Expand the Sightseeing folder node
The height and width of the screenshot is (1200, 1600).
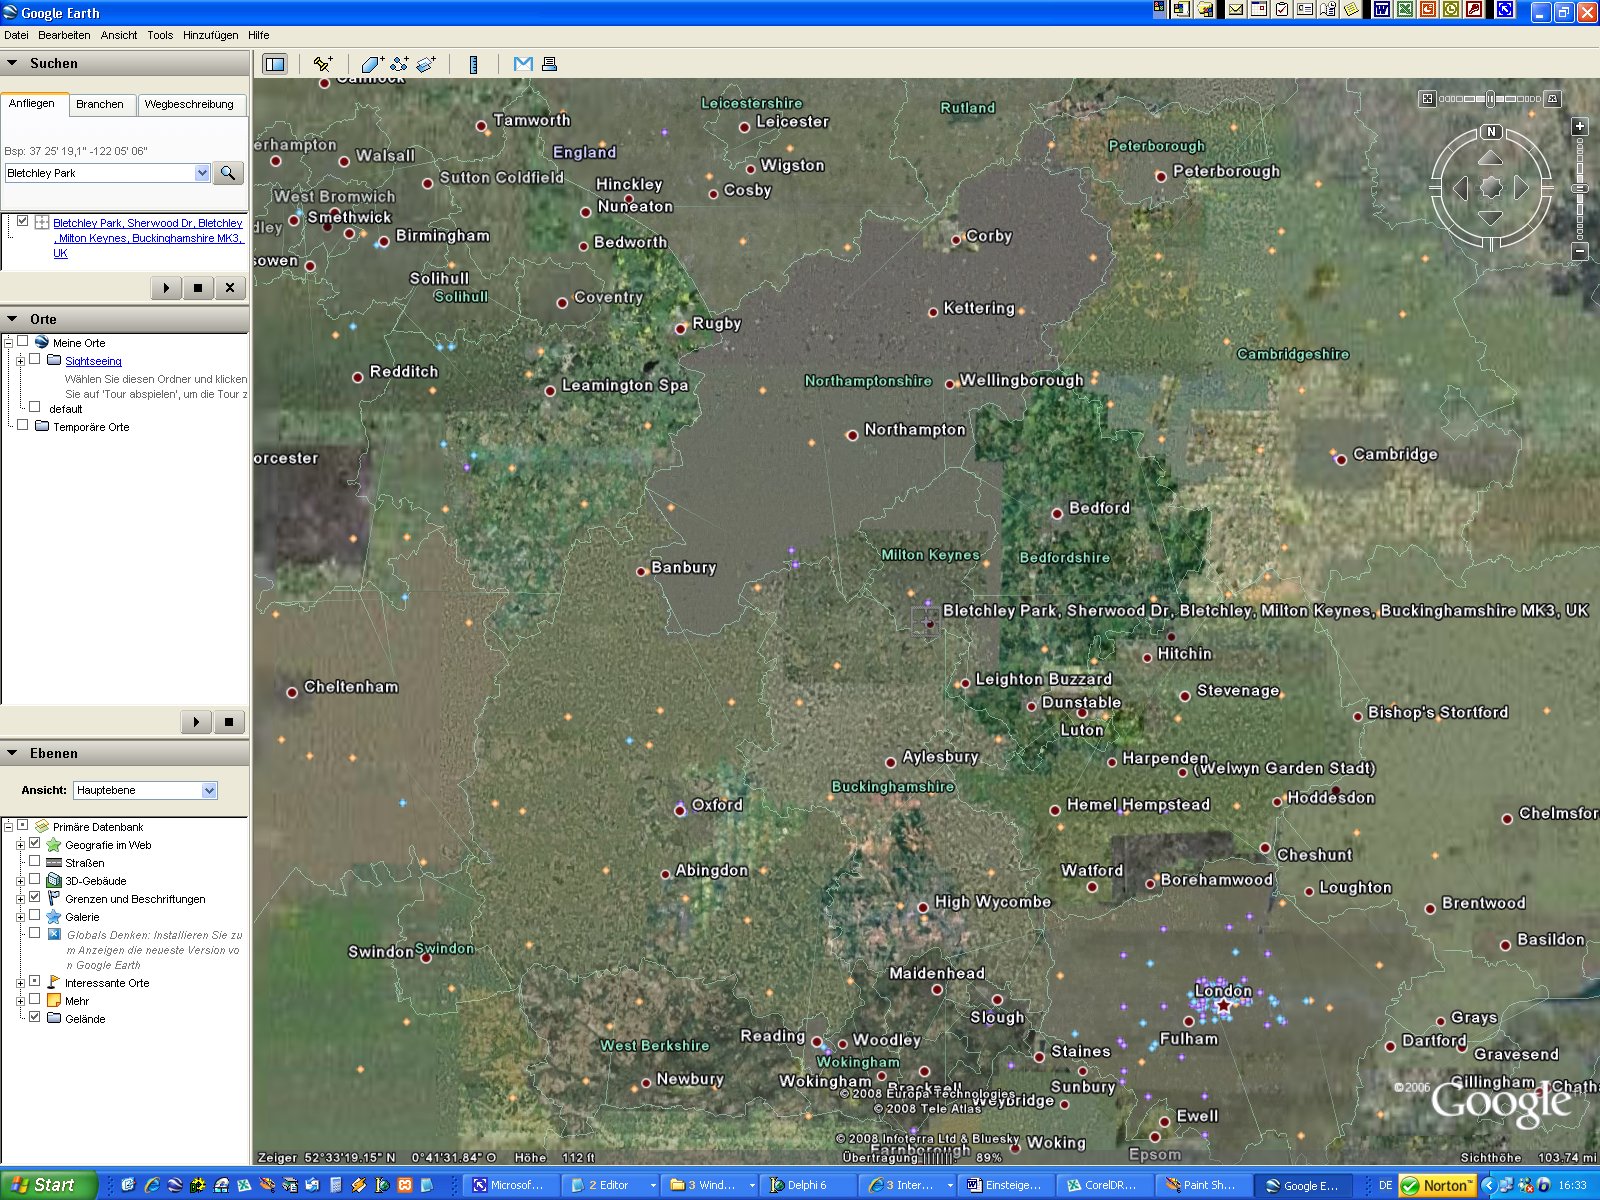pos(20,361)
